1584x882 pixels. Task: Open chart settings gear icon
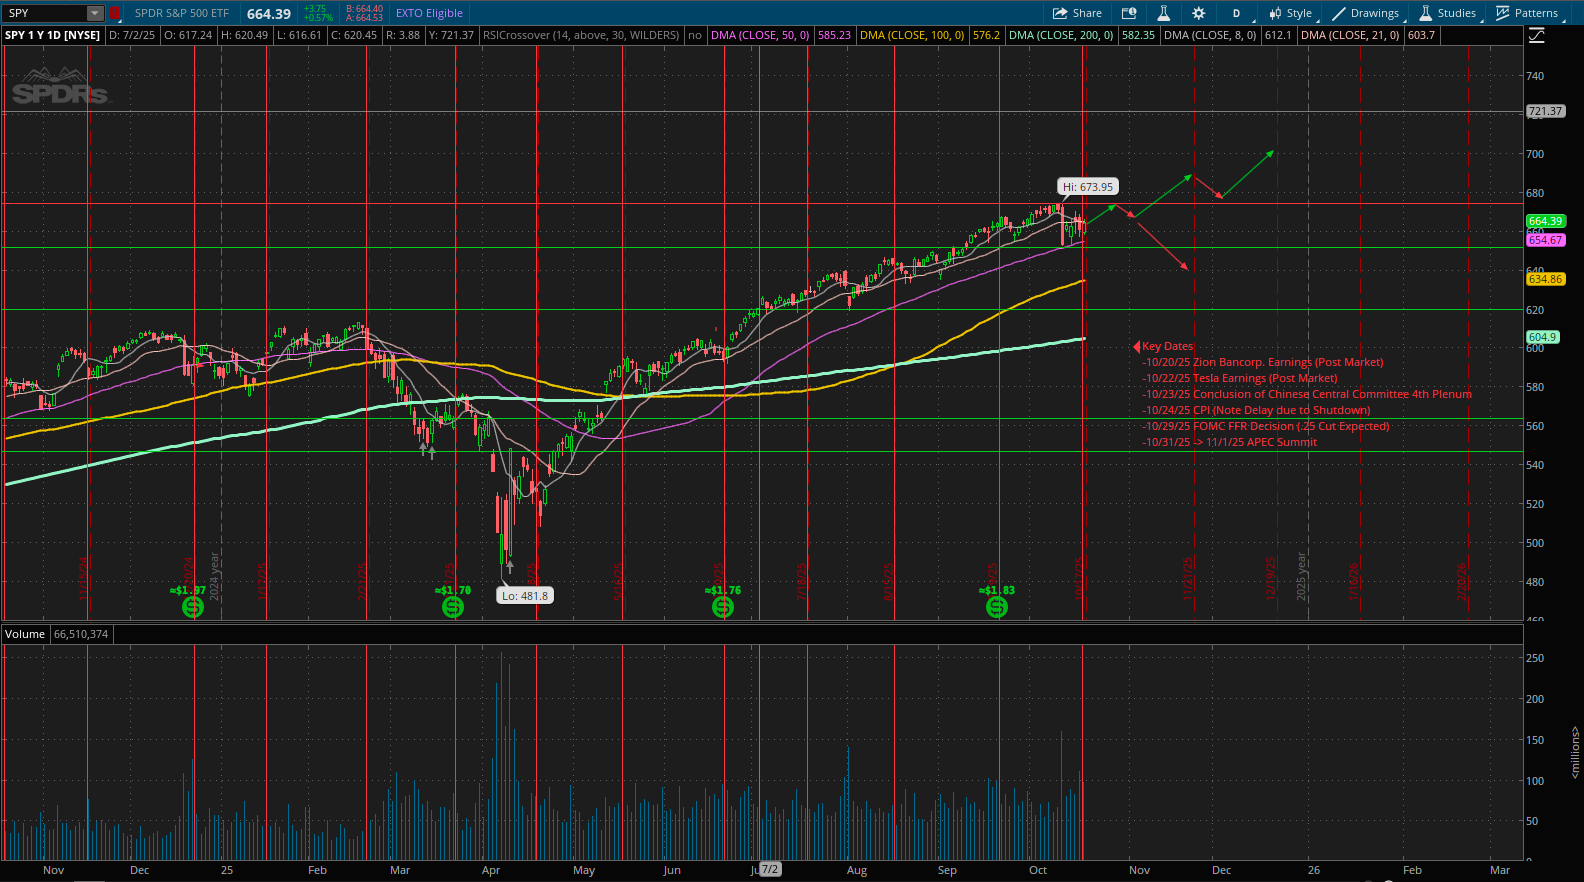(1198, 13)
